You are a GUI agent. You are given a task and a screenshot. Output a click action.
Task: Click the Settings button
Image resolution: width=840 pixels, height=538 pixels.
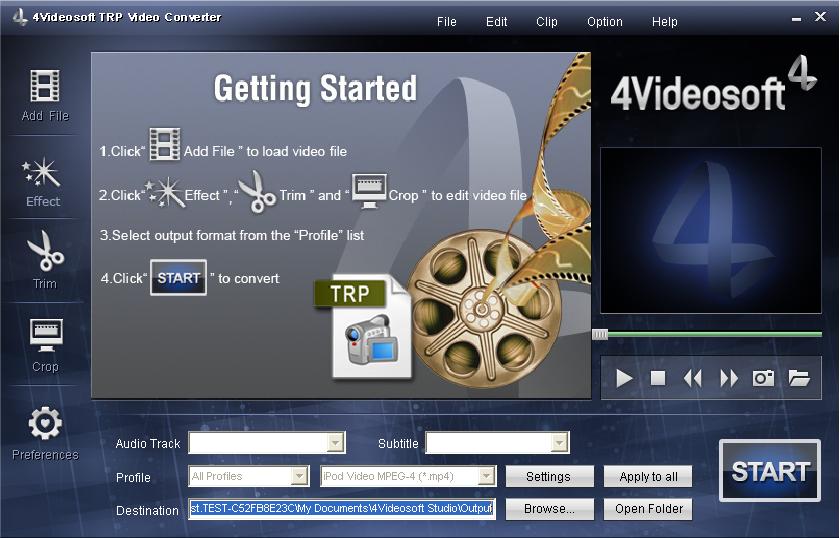[549, 476]
